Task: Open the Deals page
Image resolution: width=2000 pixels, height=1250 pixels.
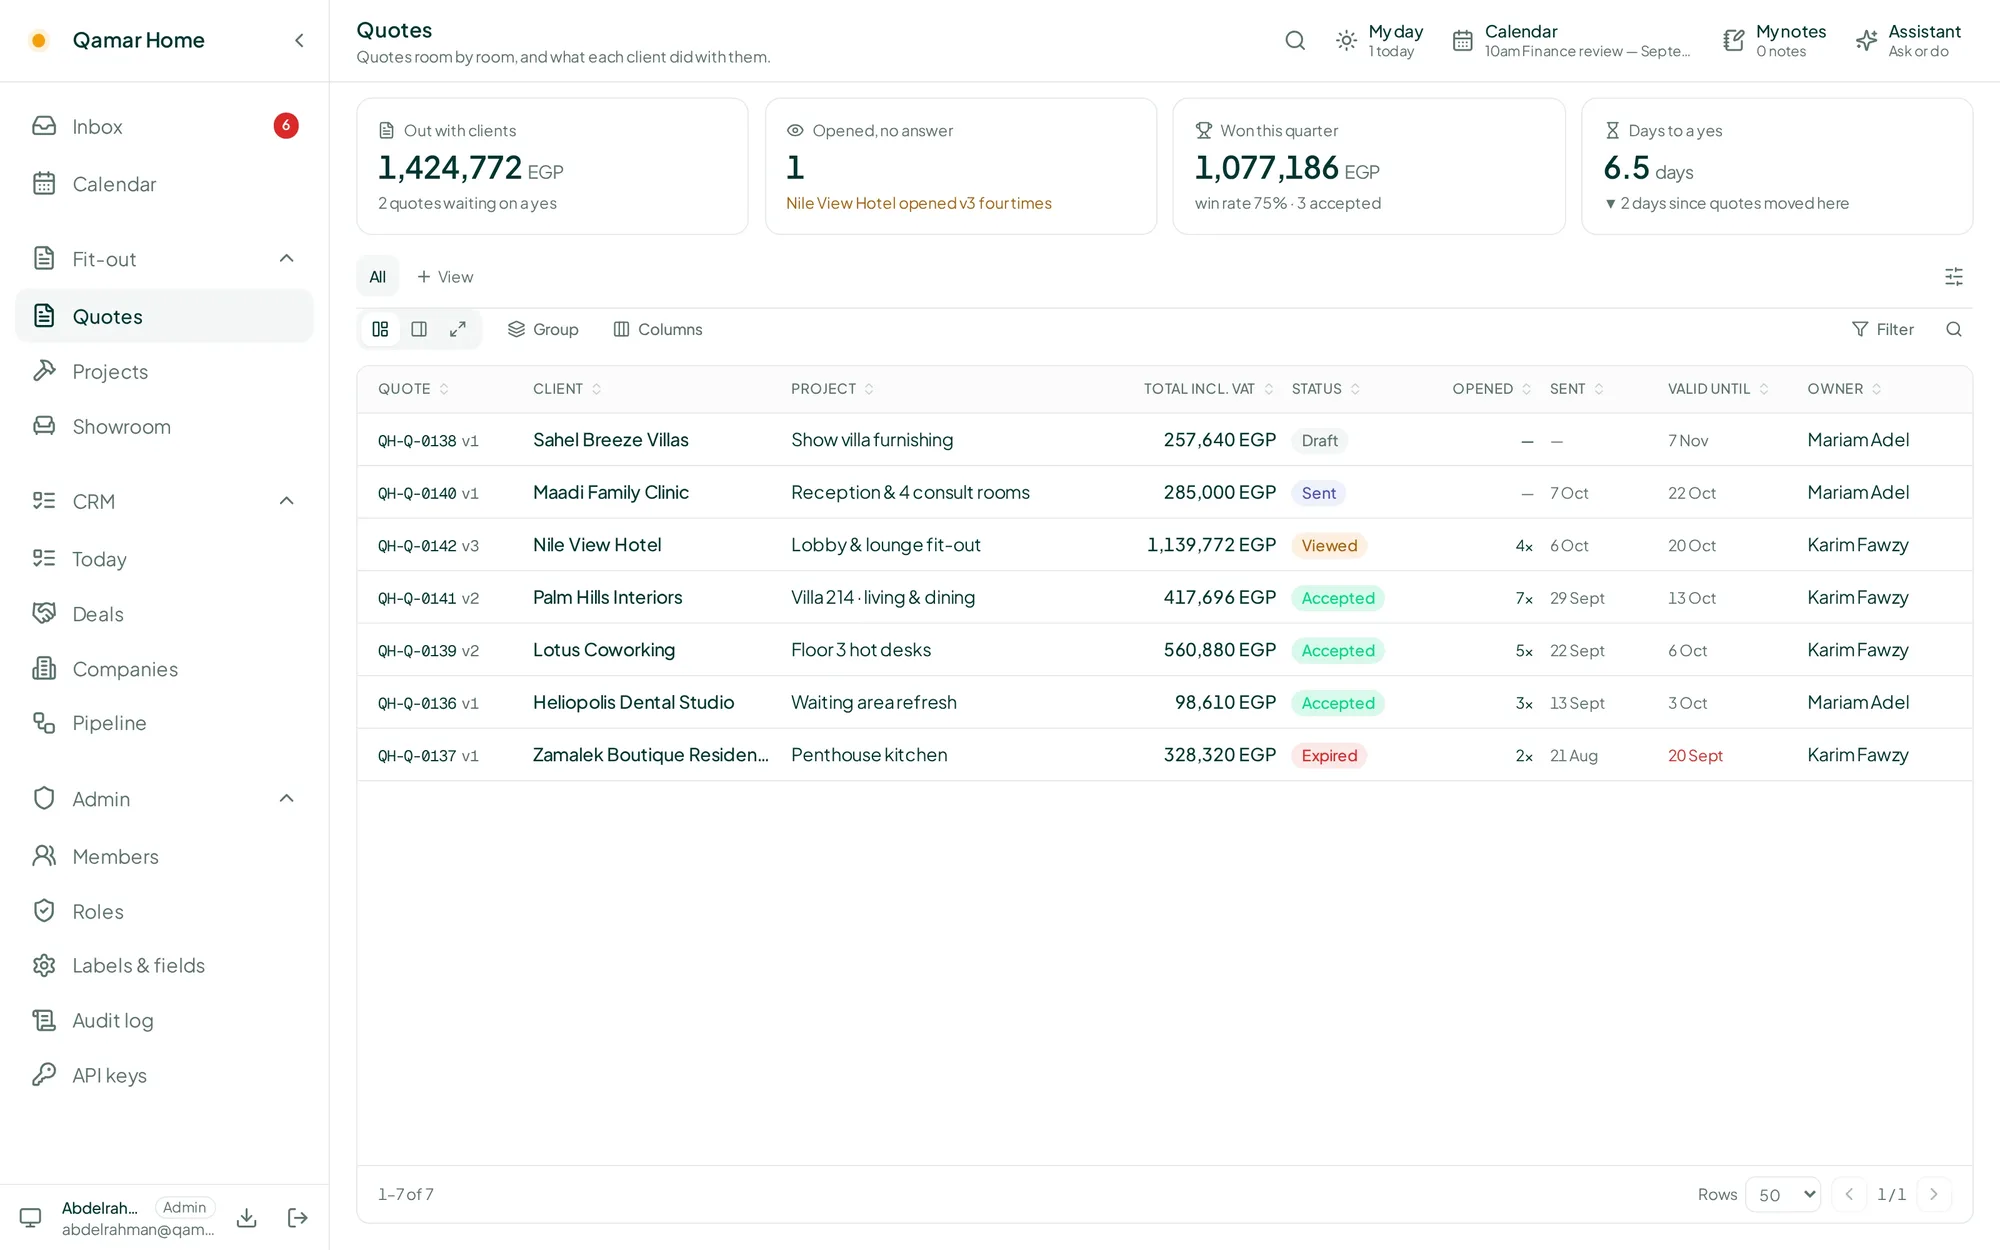Action: [164, 614]
